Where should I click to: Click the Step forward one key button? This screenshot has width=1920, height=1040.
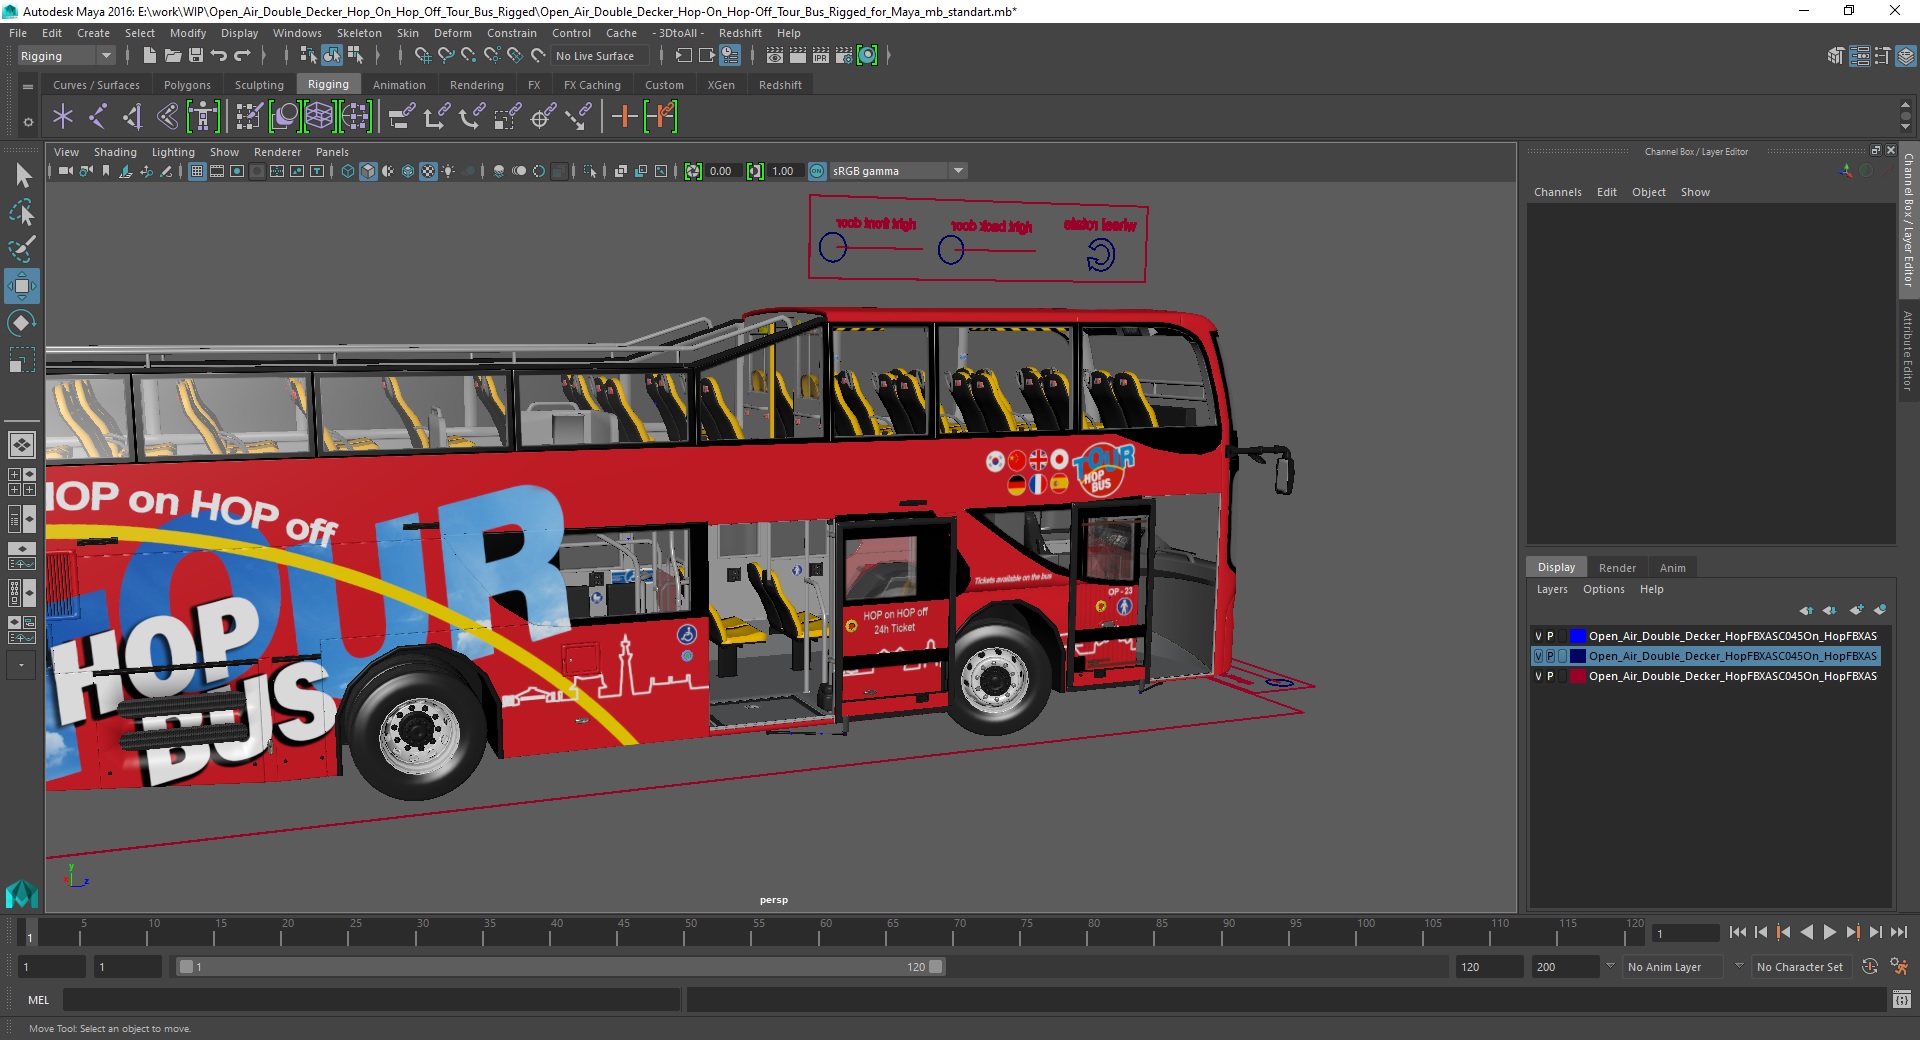[1852, 932]
